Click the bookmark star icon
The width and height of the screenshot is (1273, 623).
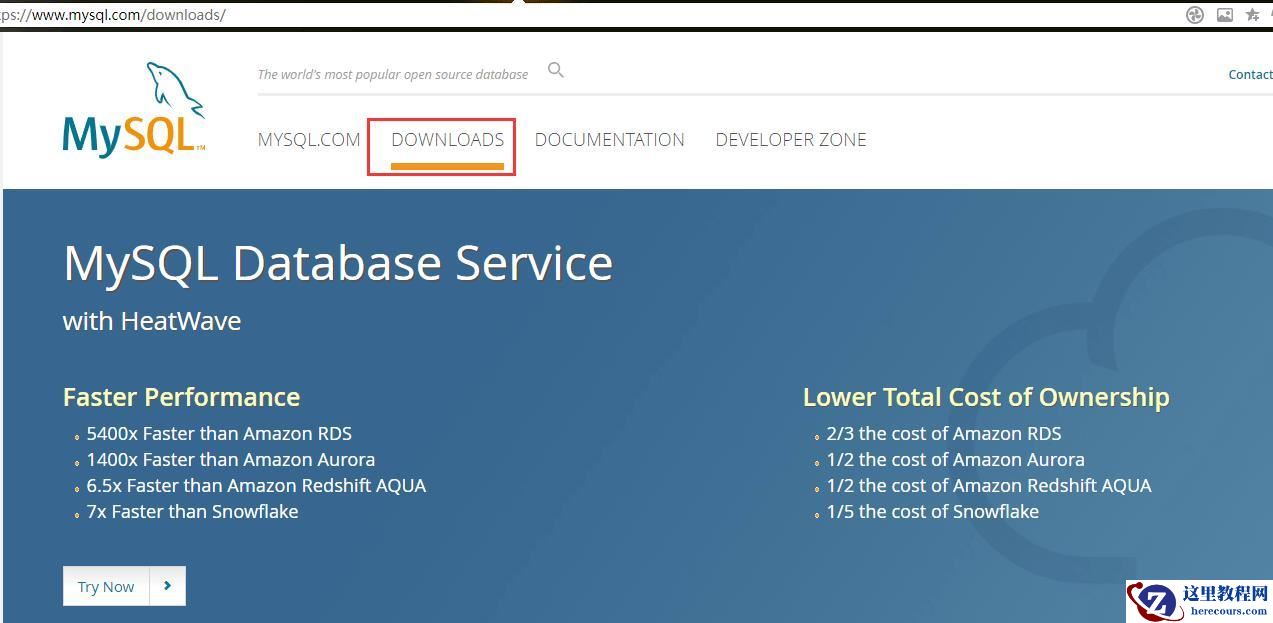(1251, 15)
